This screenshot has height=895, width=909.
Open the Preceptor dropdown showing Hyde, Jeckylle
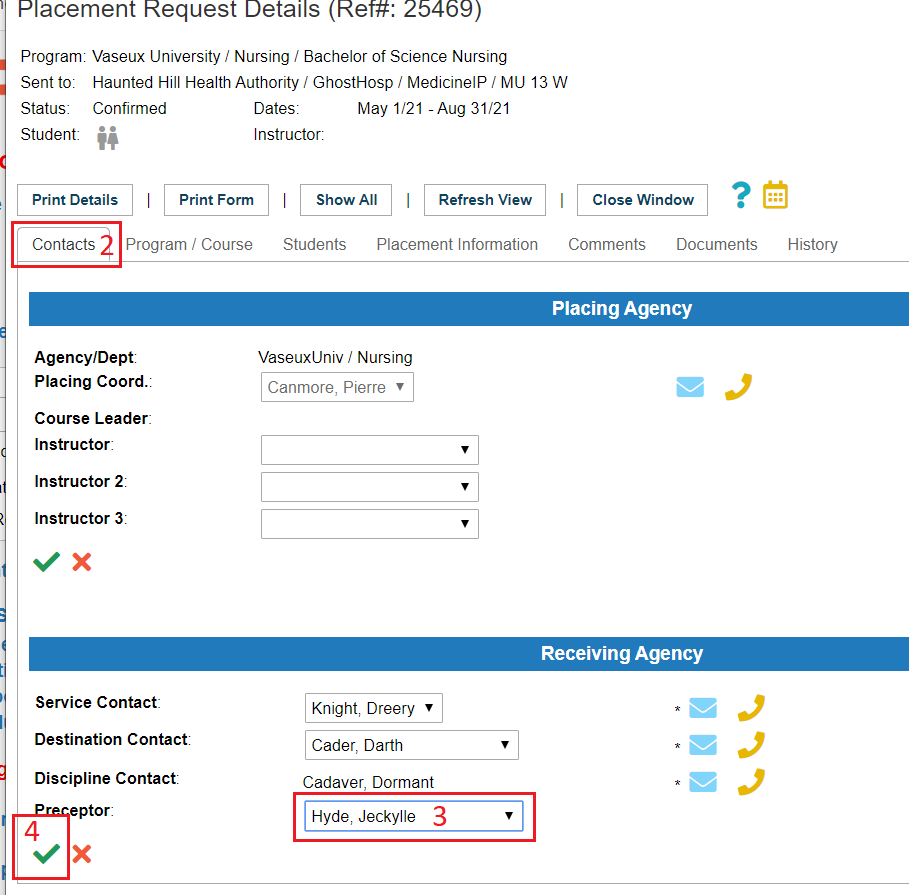[413, 816]
